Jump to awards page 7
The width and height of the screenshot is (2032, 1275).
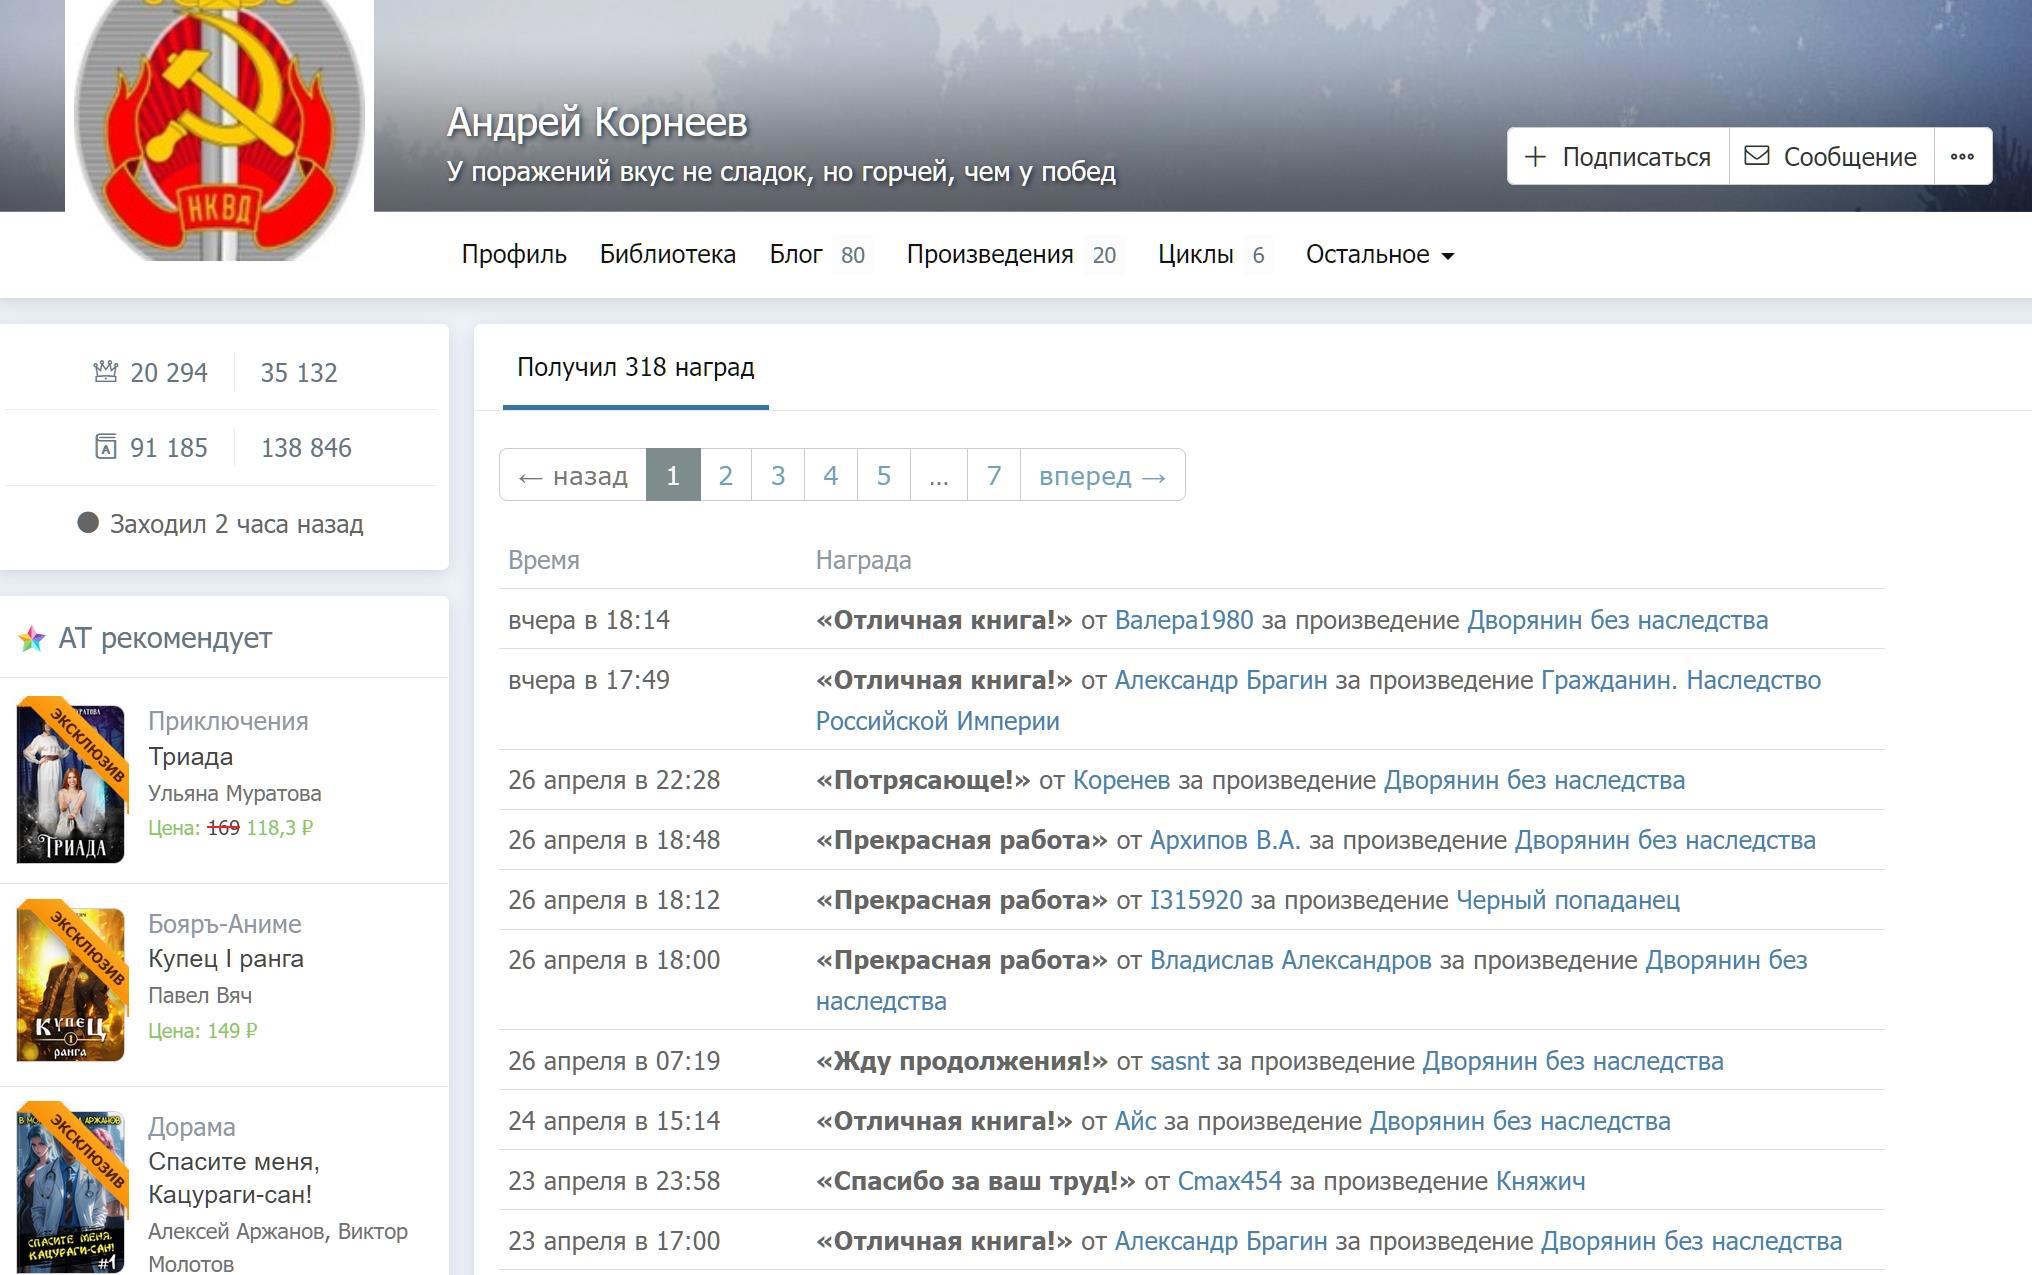[993, 476]
